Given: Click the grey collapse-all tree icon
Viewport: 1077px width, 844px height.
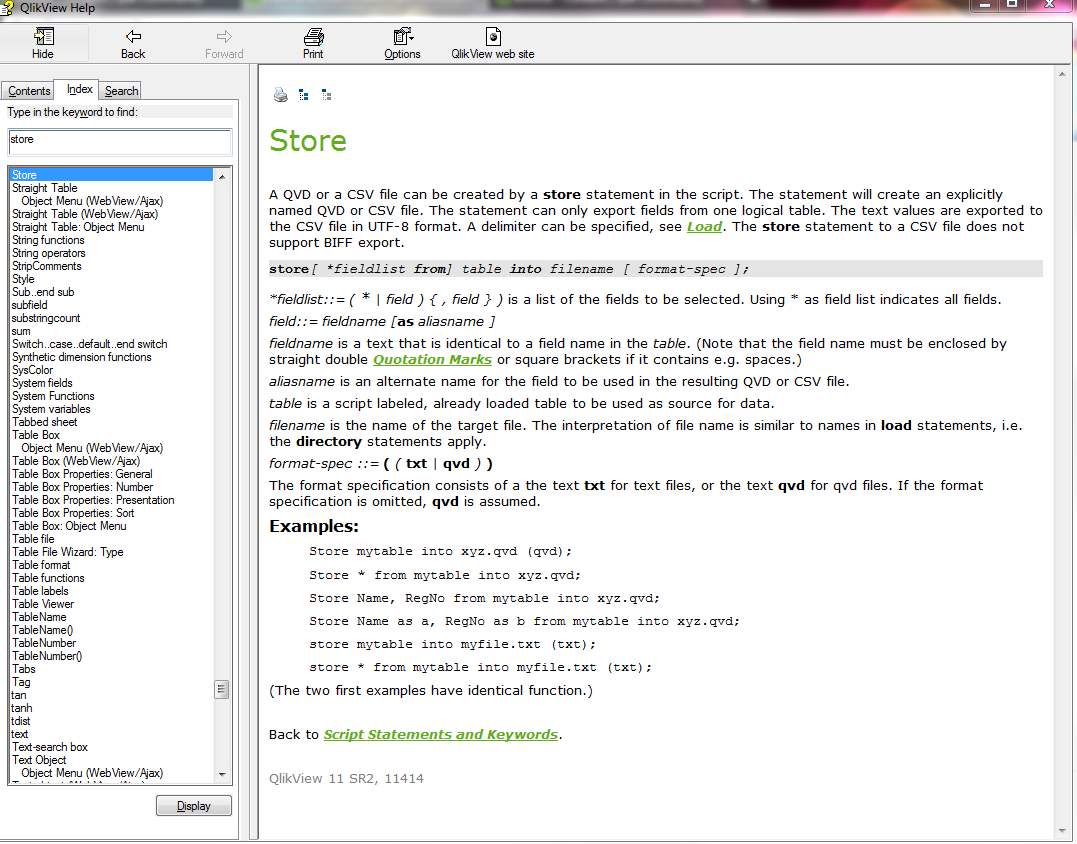Looking at the screenshot, I should click(327, 95).
